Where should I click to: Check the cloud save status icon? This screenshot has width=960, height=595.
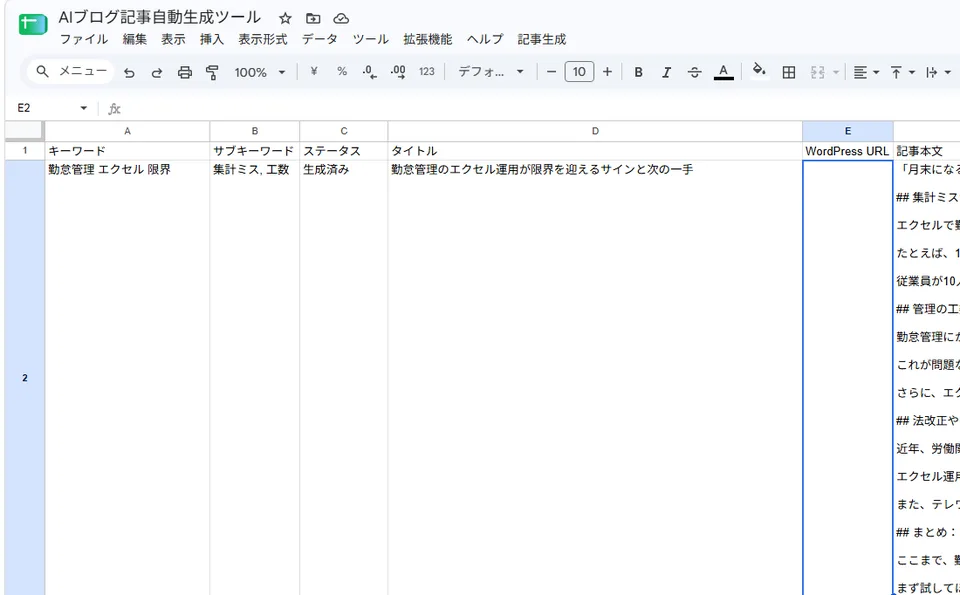(341, 18)
